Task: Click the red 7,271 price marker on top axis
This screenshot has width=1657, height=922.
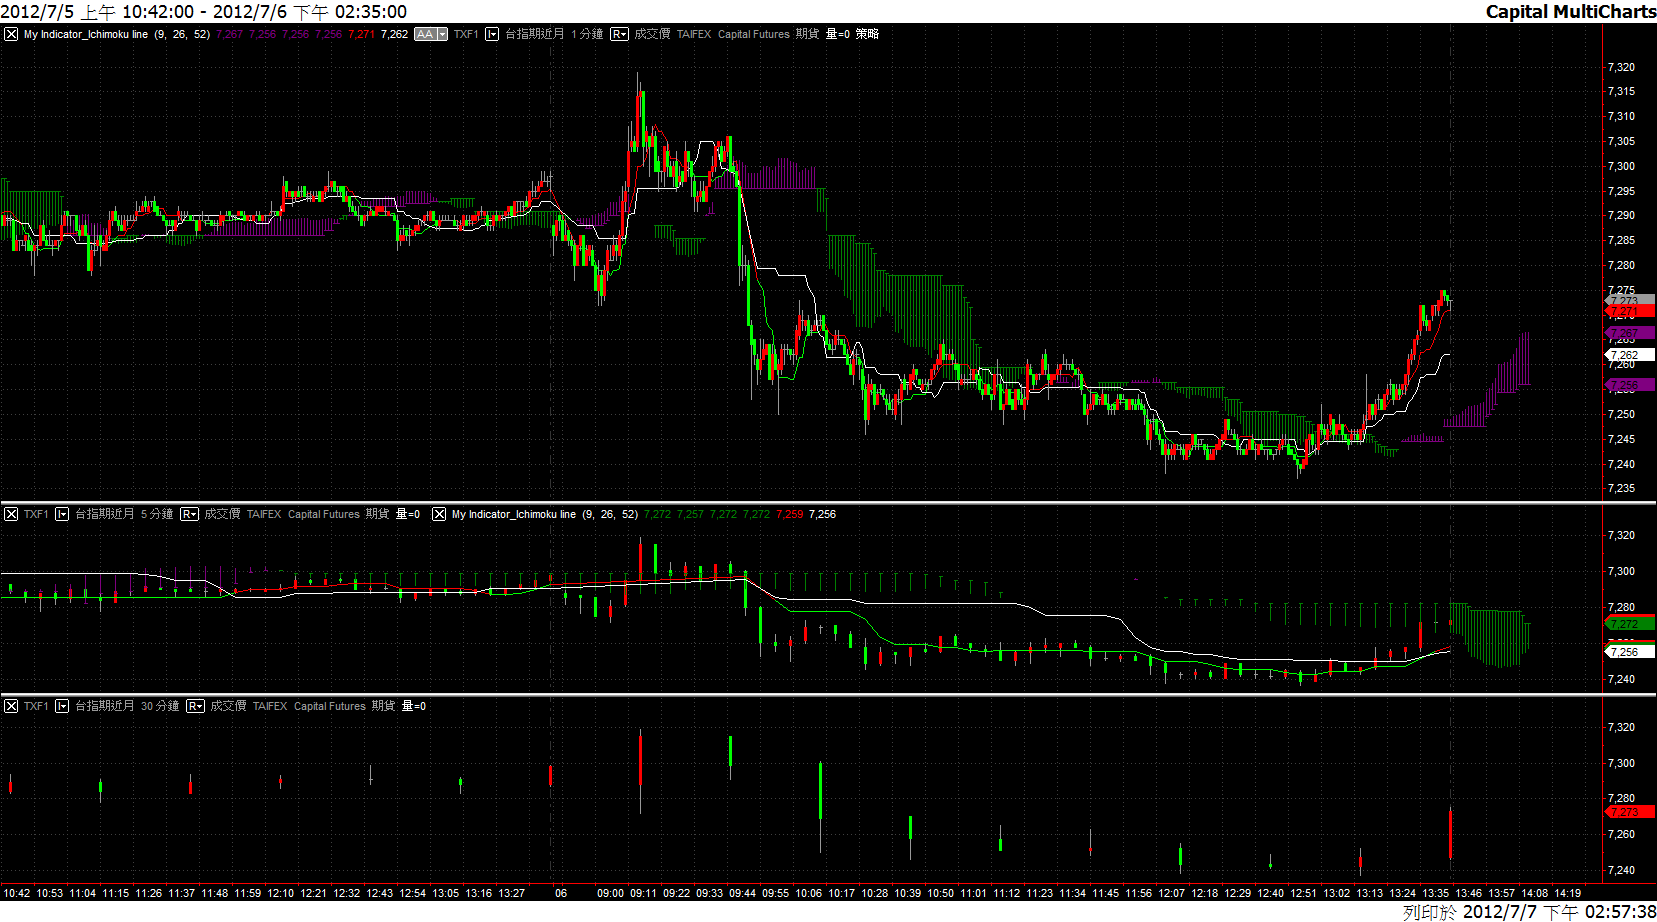Action: [1630, 312]
